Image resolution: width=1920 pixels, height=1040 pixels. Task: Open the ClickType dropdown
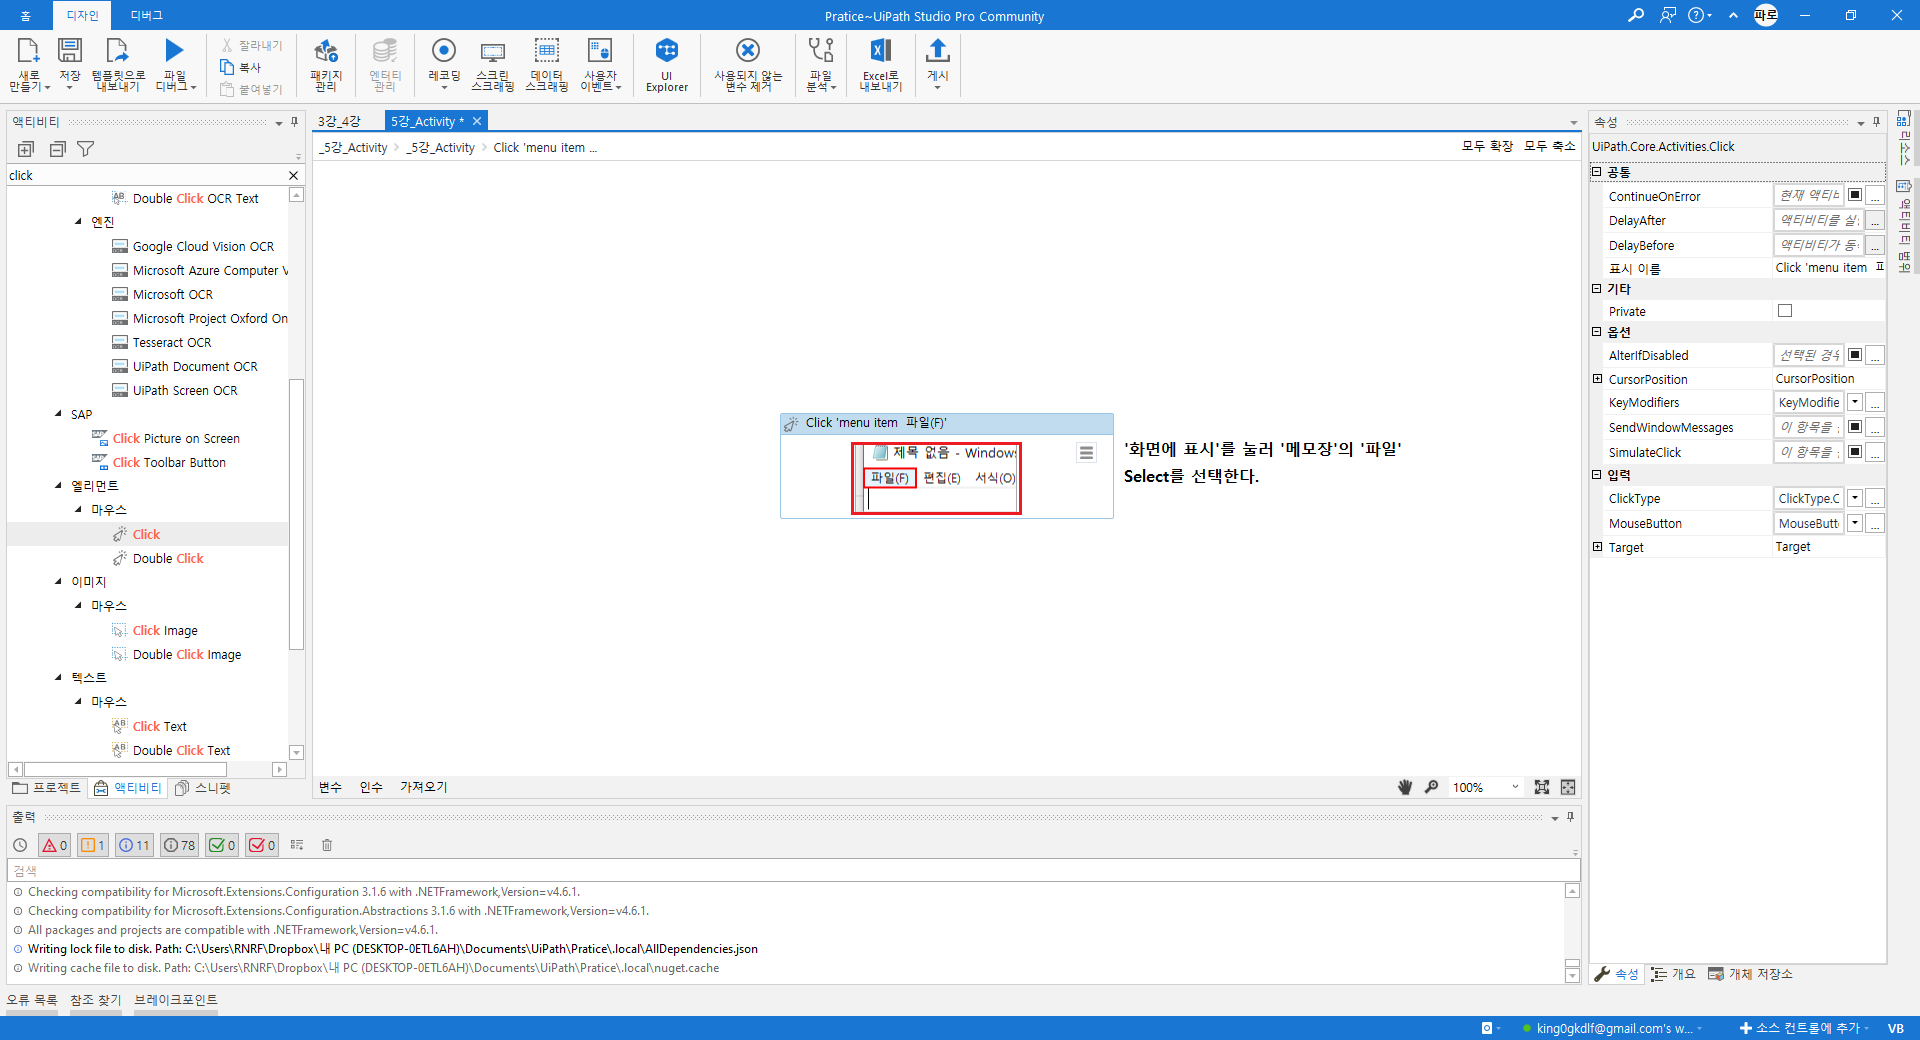tap(1855, 498)
